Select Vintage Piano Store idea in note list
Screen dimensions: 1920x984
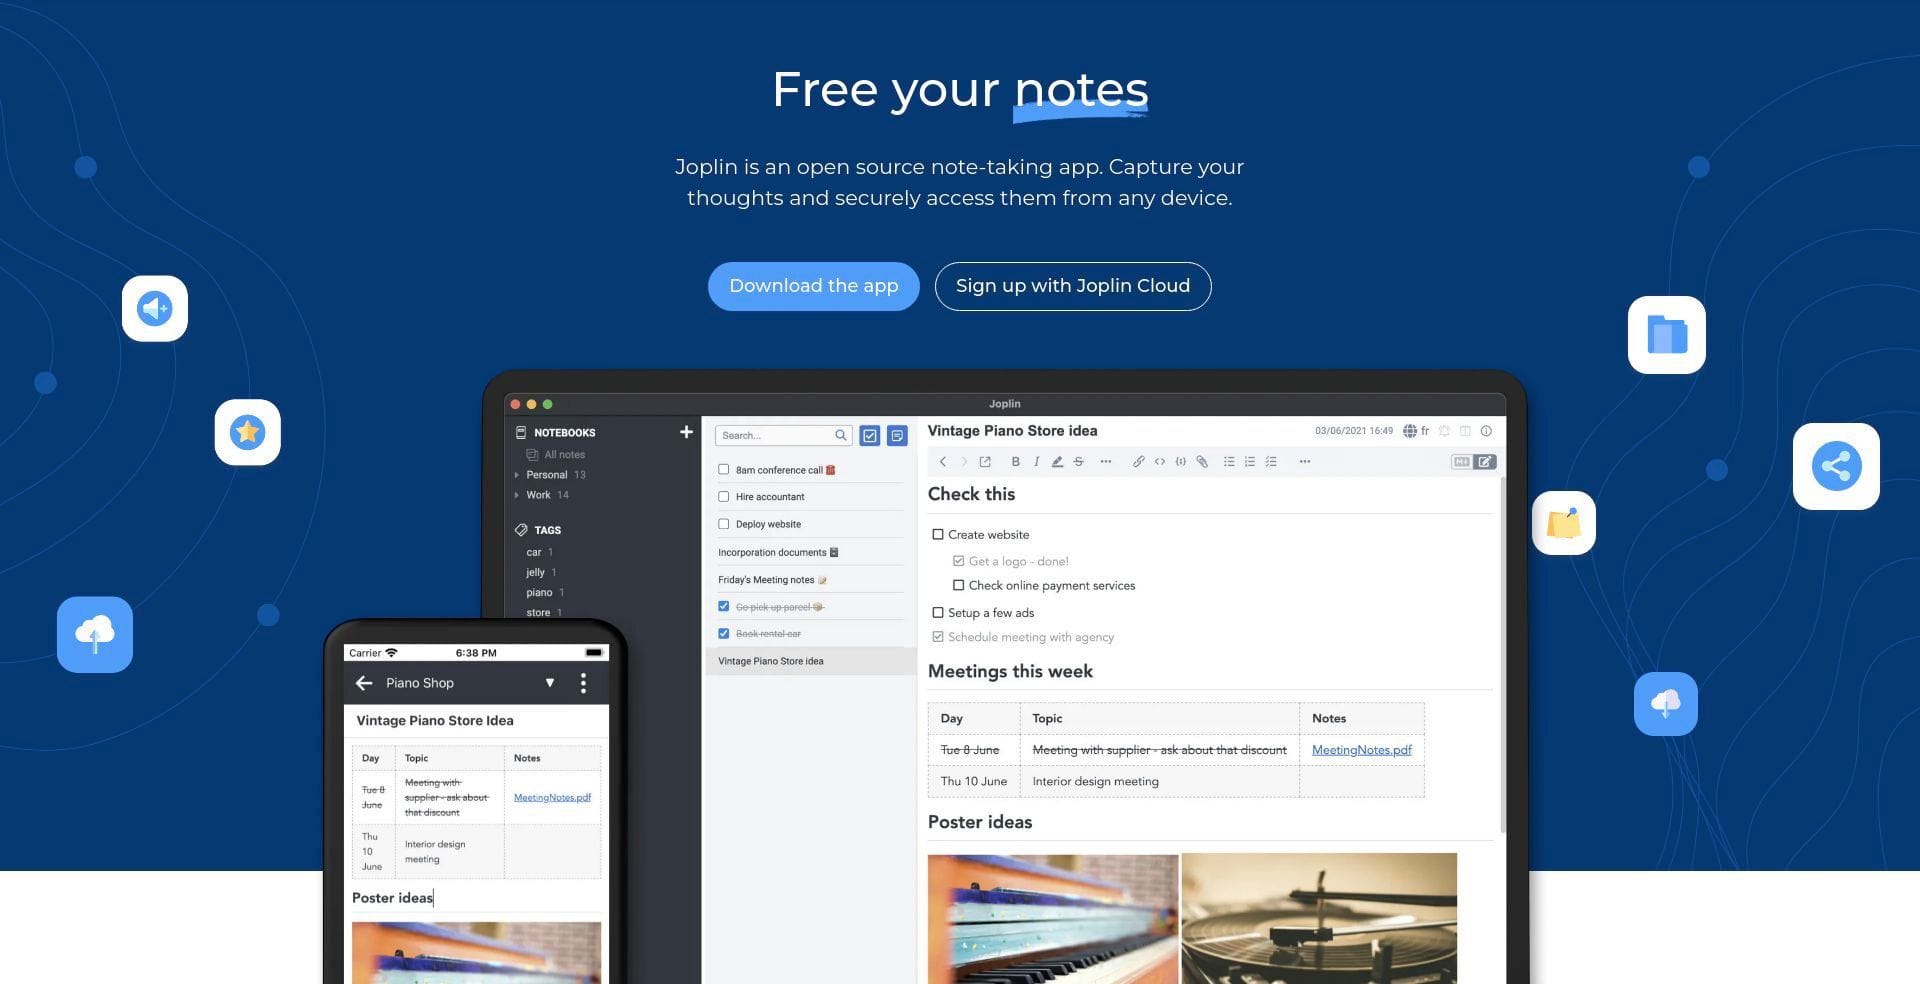(x=810, y=661)
